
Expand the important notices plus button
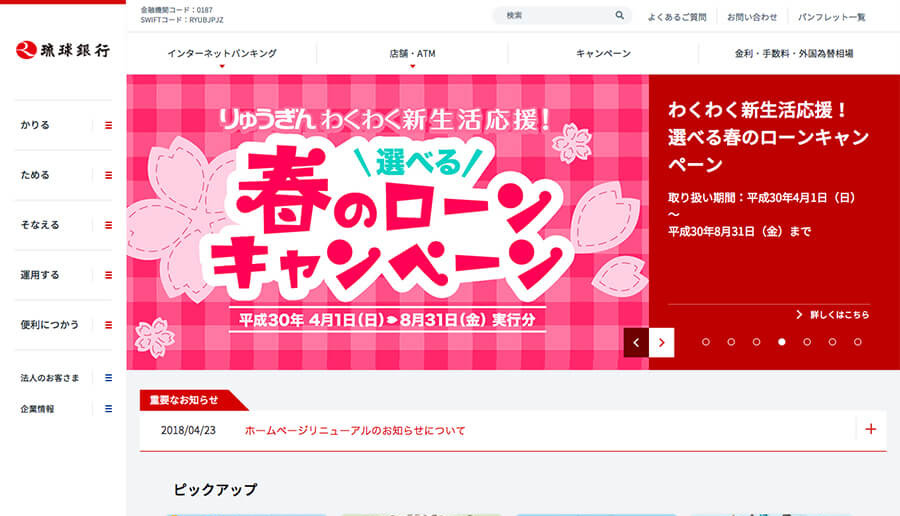point(870,429)
